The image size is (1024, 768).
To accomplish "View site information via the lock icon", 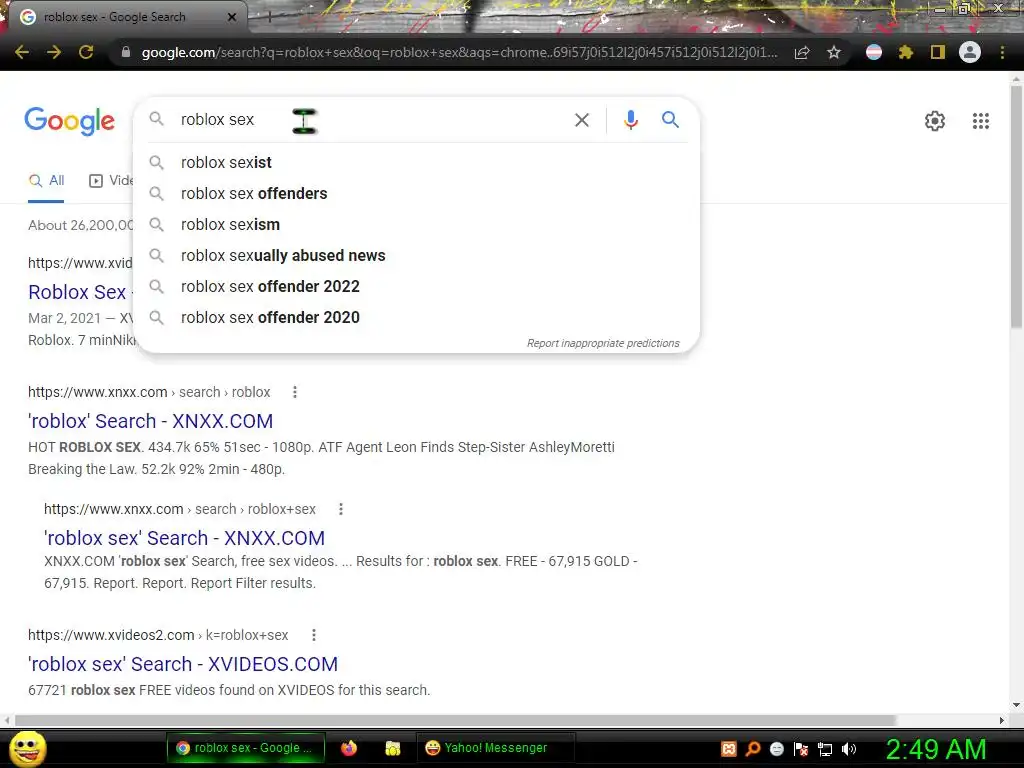I will coord(125,52).
